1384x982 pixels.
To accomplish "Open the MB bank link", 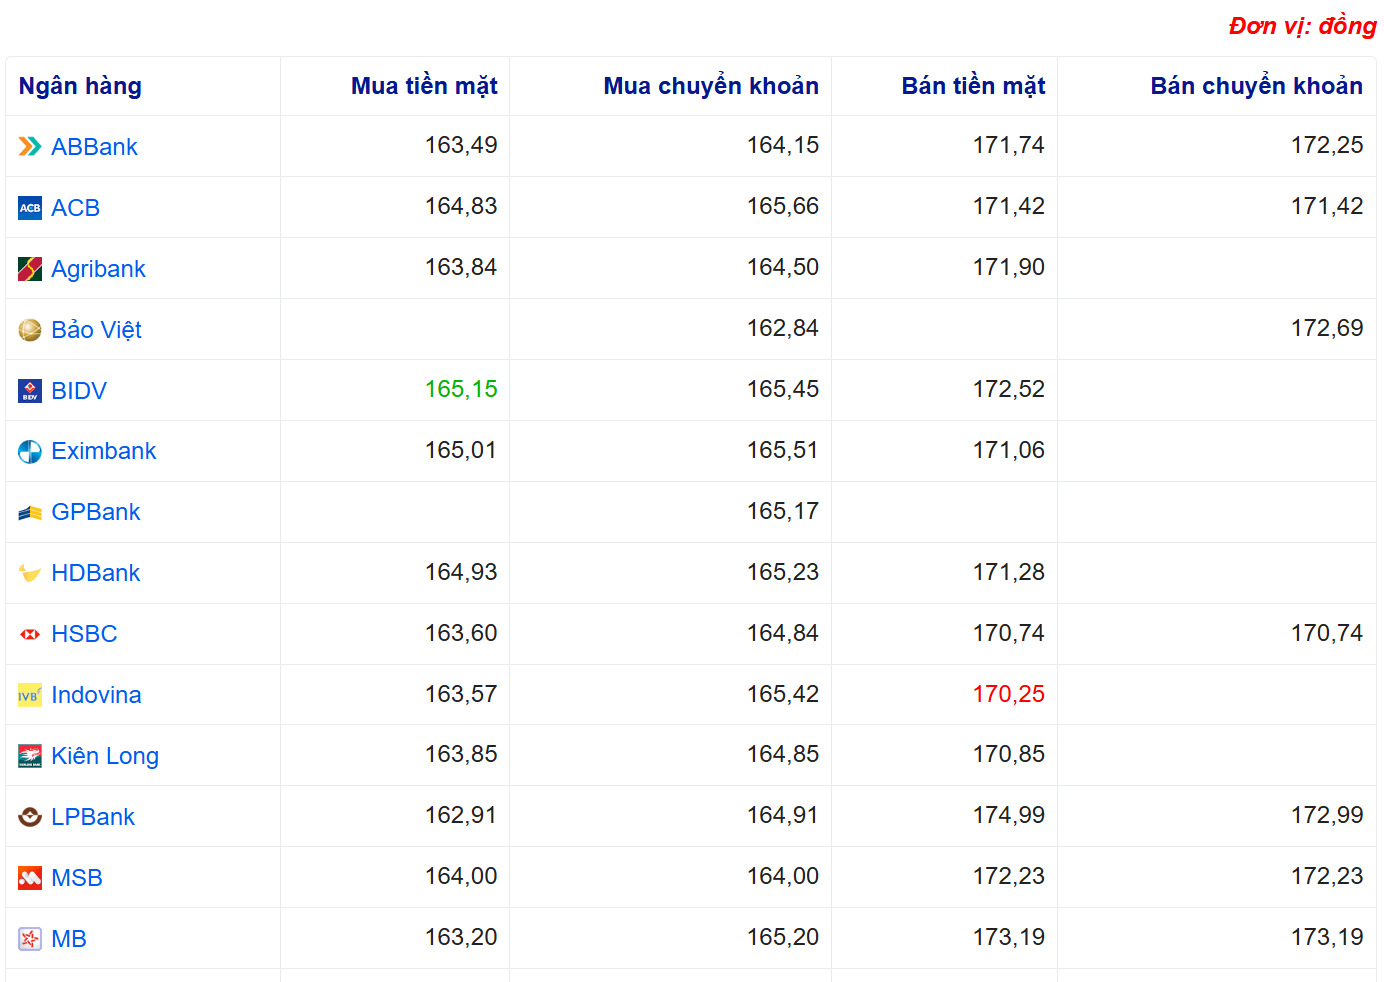I will coord(69,939).
